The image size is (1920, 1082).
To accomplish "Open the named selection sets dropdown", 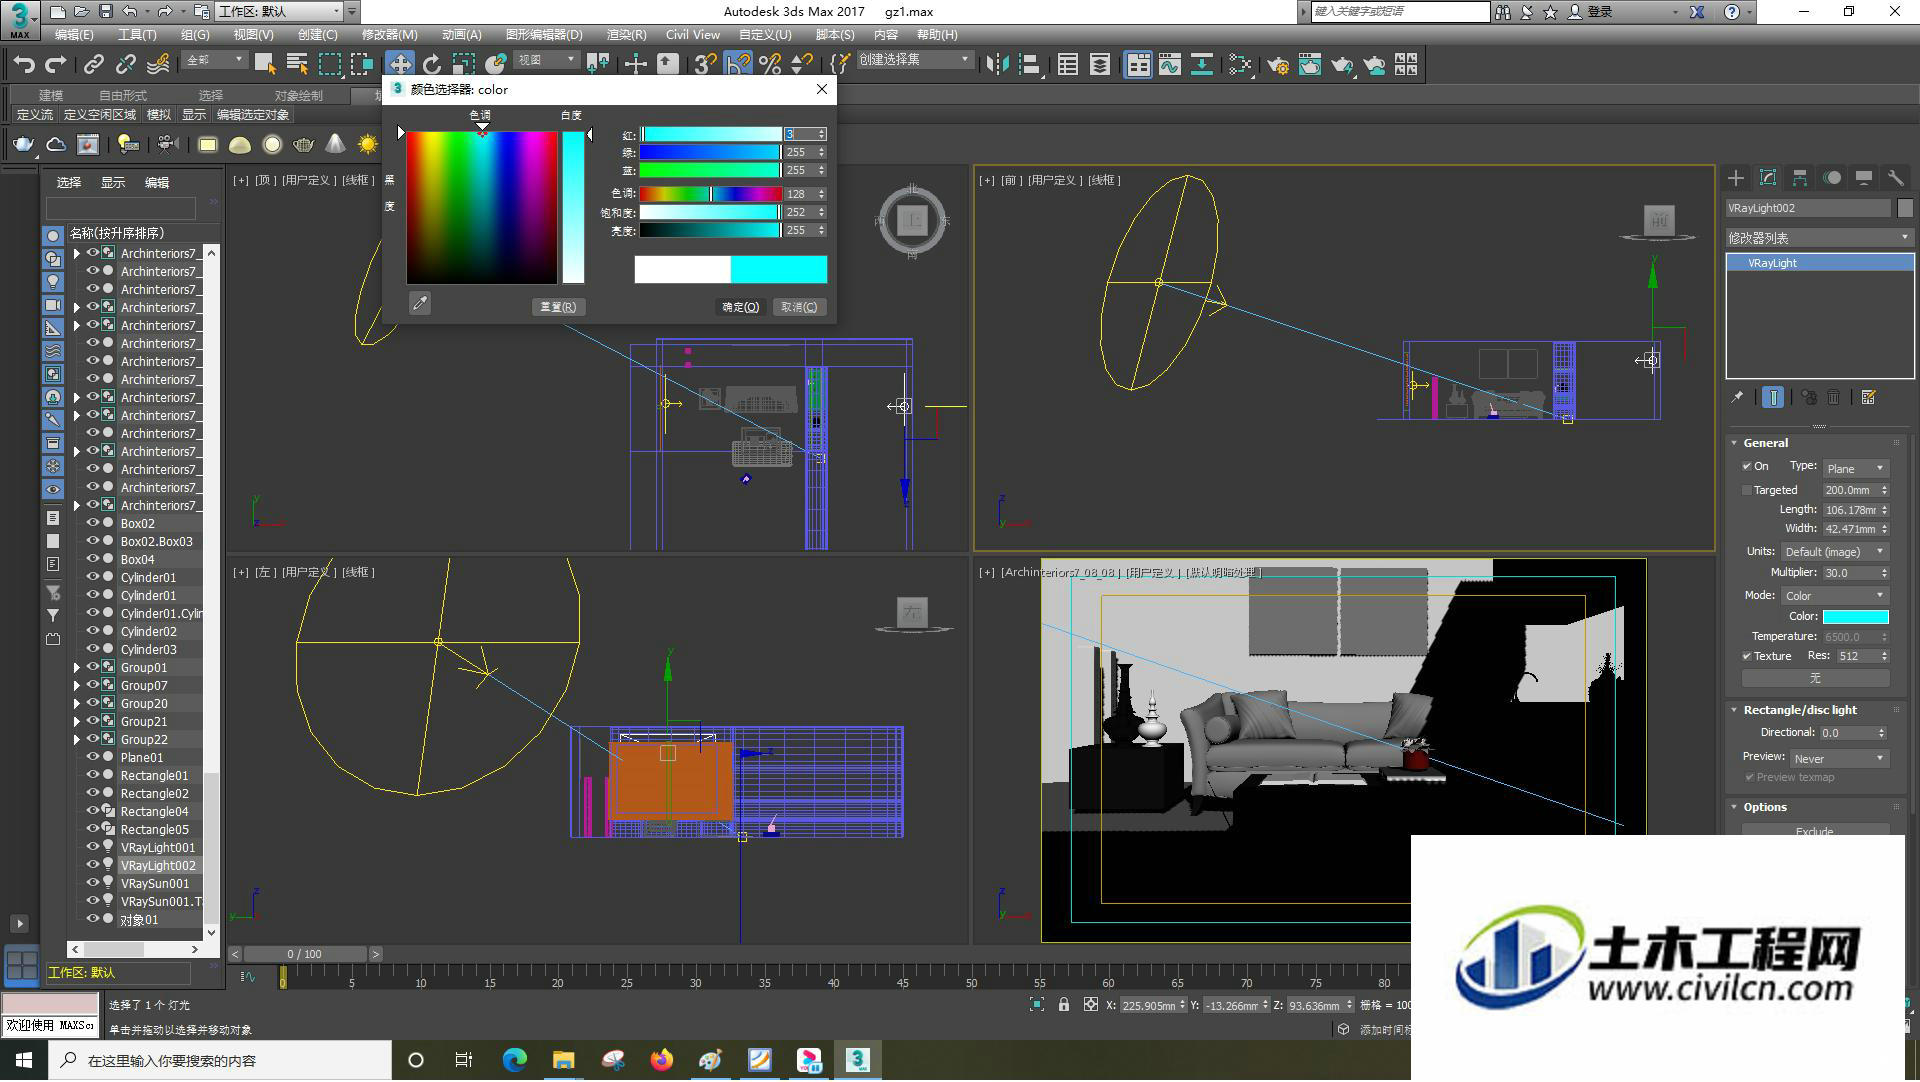I will (x=915, y=60).
